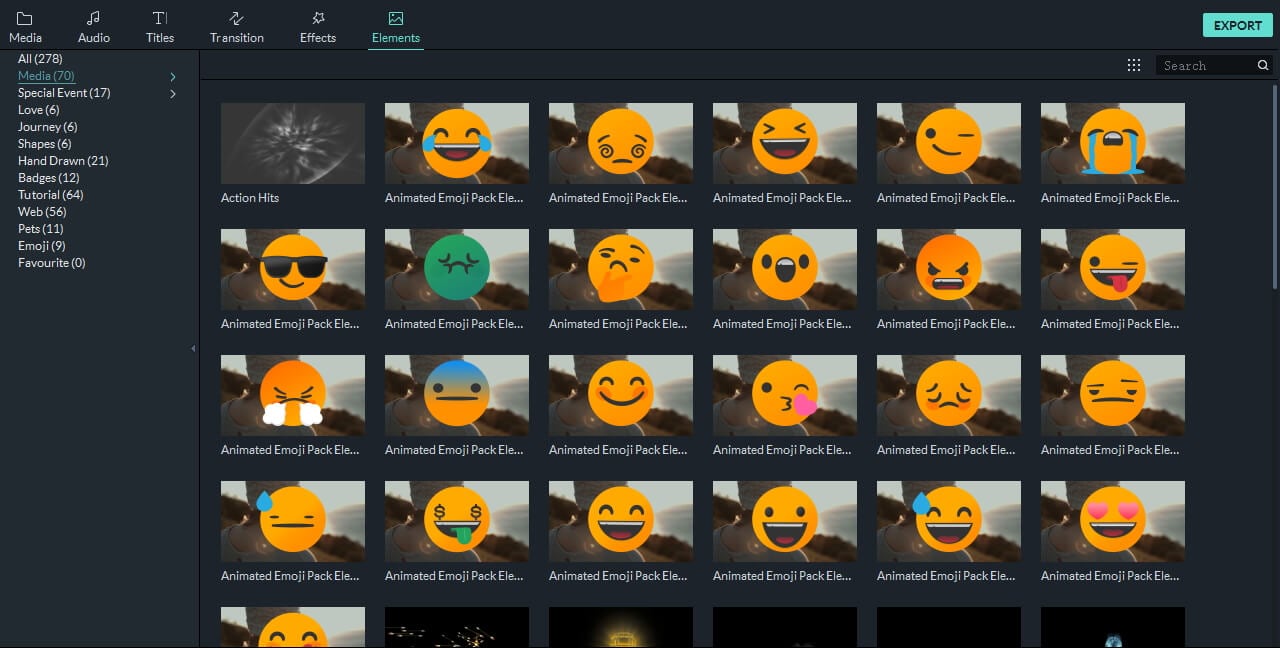Screen dimensions: 1280x648
Task: Select the grinning sweat-drop emoji element
Action: tap(949, 521)
